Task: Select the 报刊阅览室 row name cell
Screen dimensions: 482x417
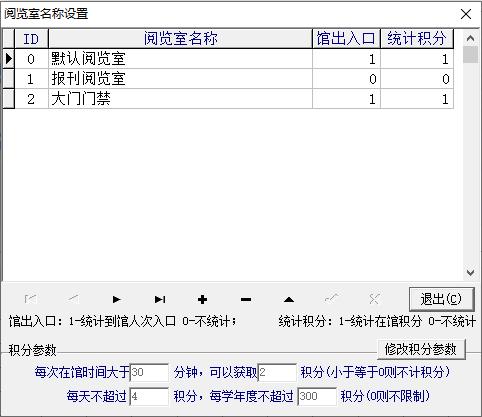Action: pyautogui.click(x=180, y=79)
